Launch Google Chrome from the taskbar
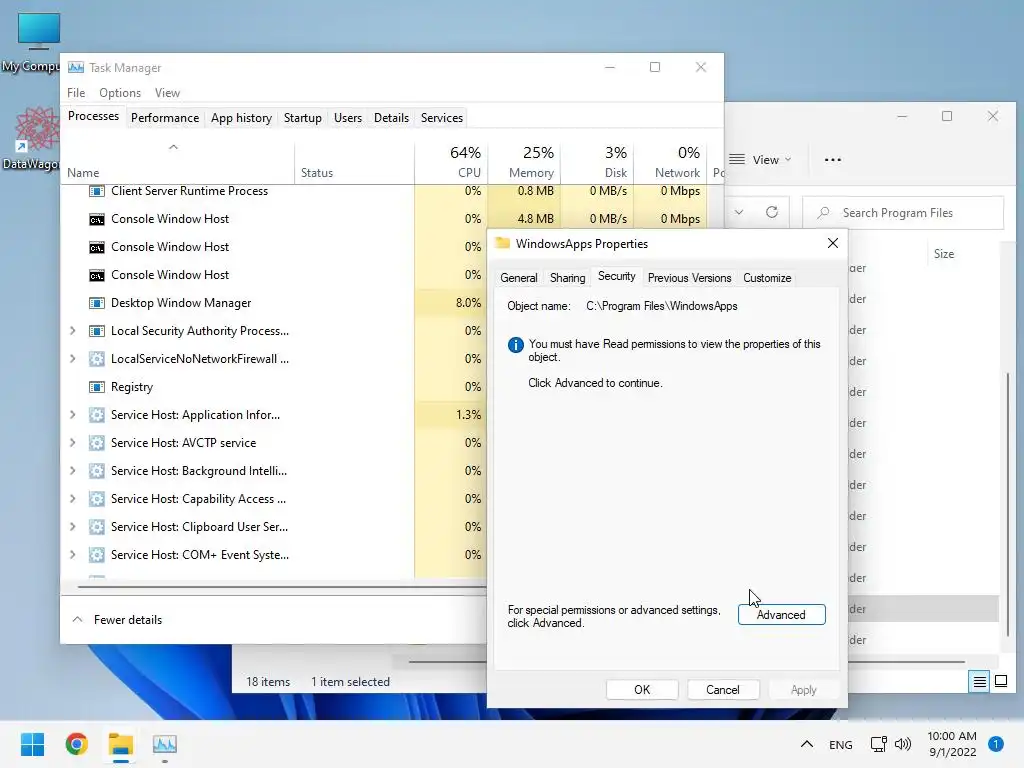The height and width of the screenshot is (768, 1024). point(76,744)
